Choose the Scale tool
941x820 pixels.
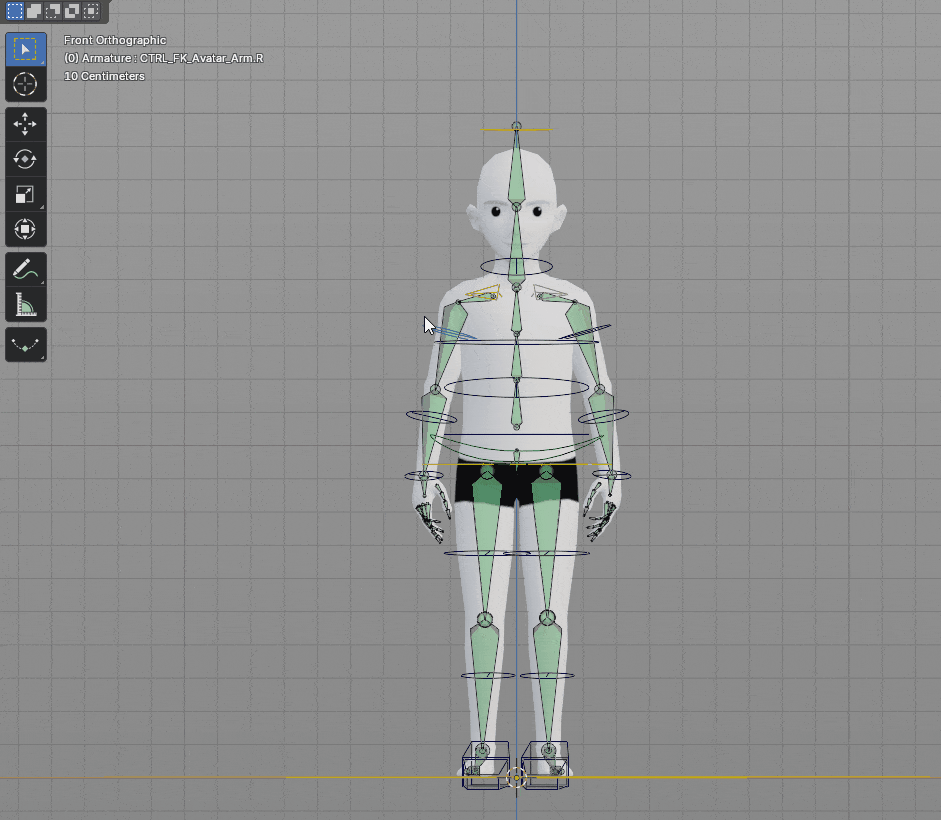coord(25,194)
